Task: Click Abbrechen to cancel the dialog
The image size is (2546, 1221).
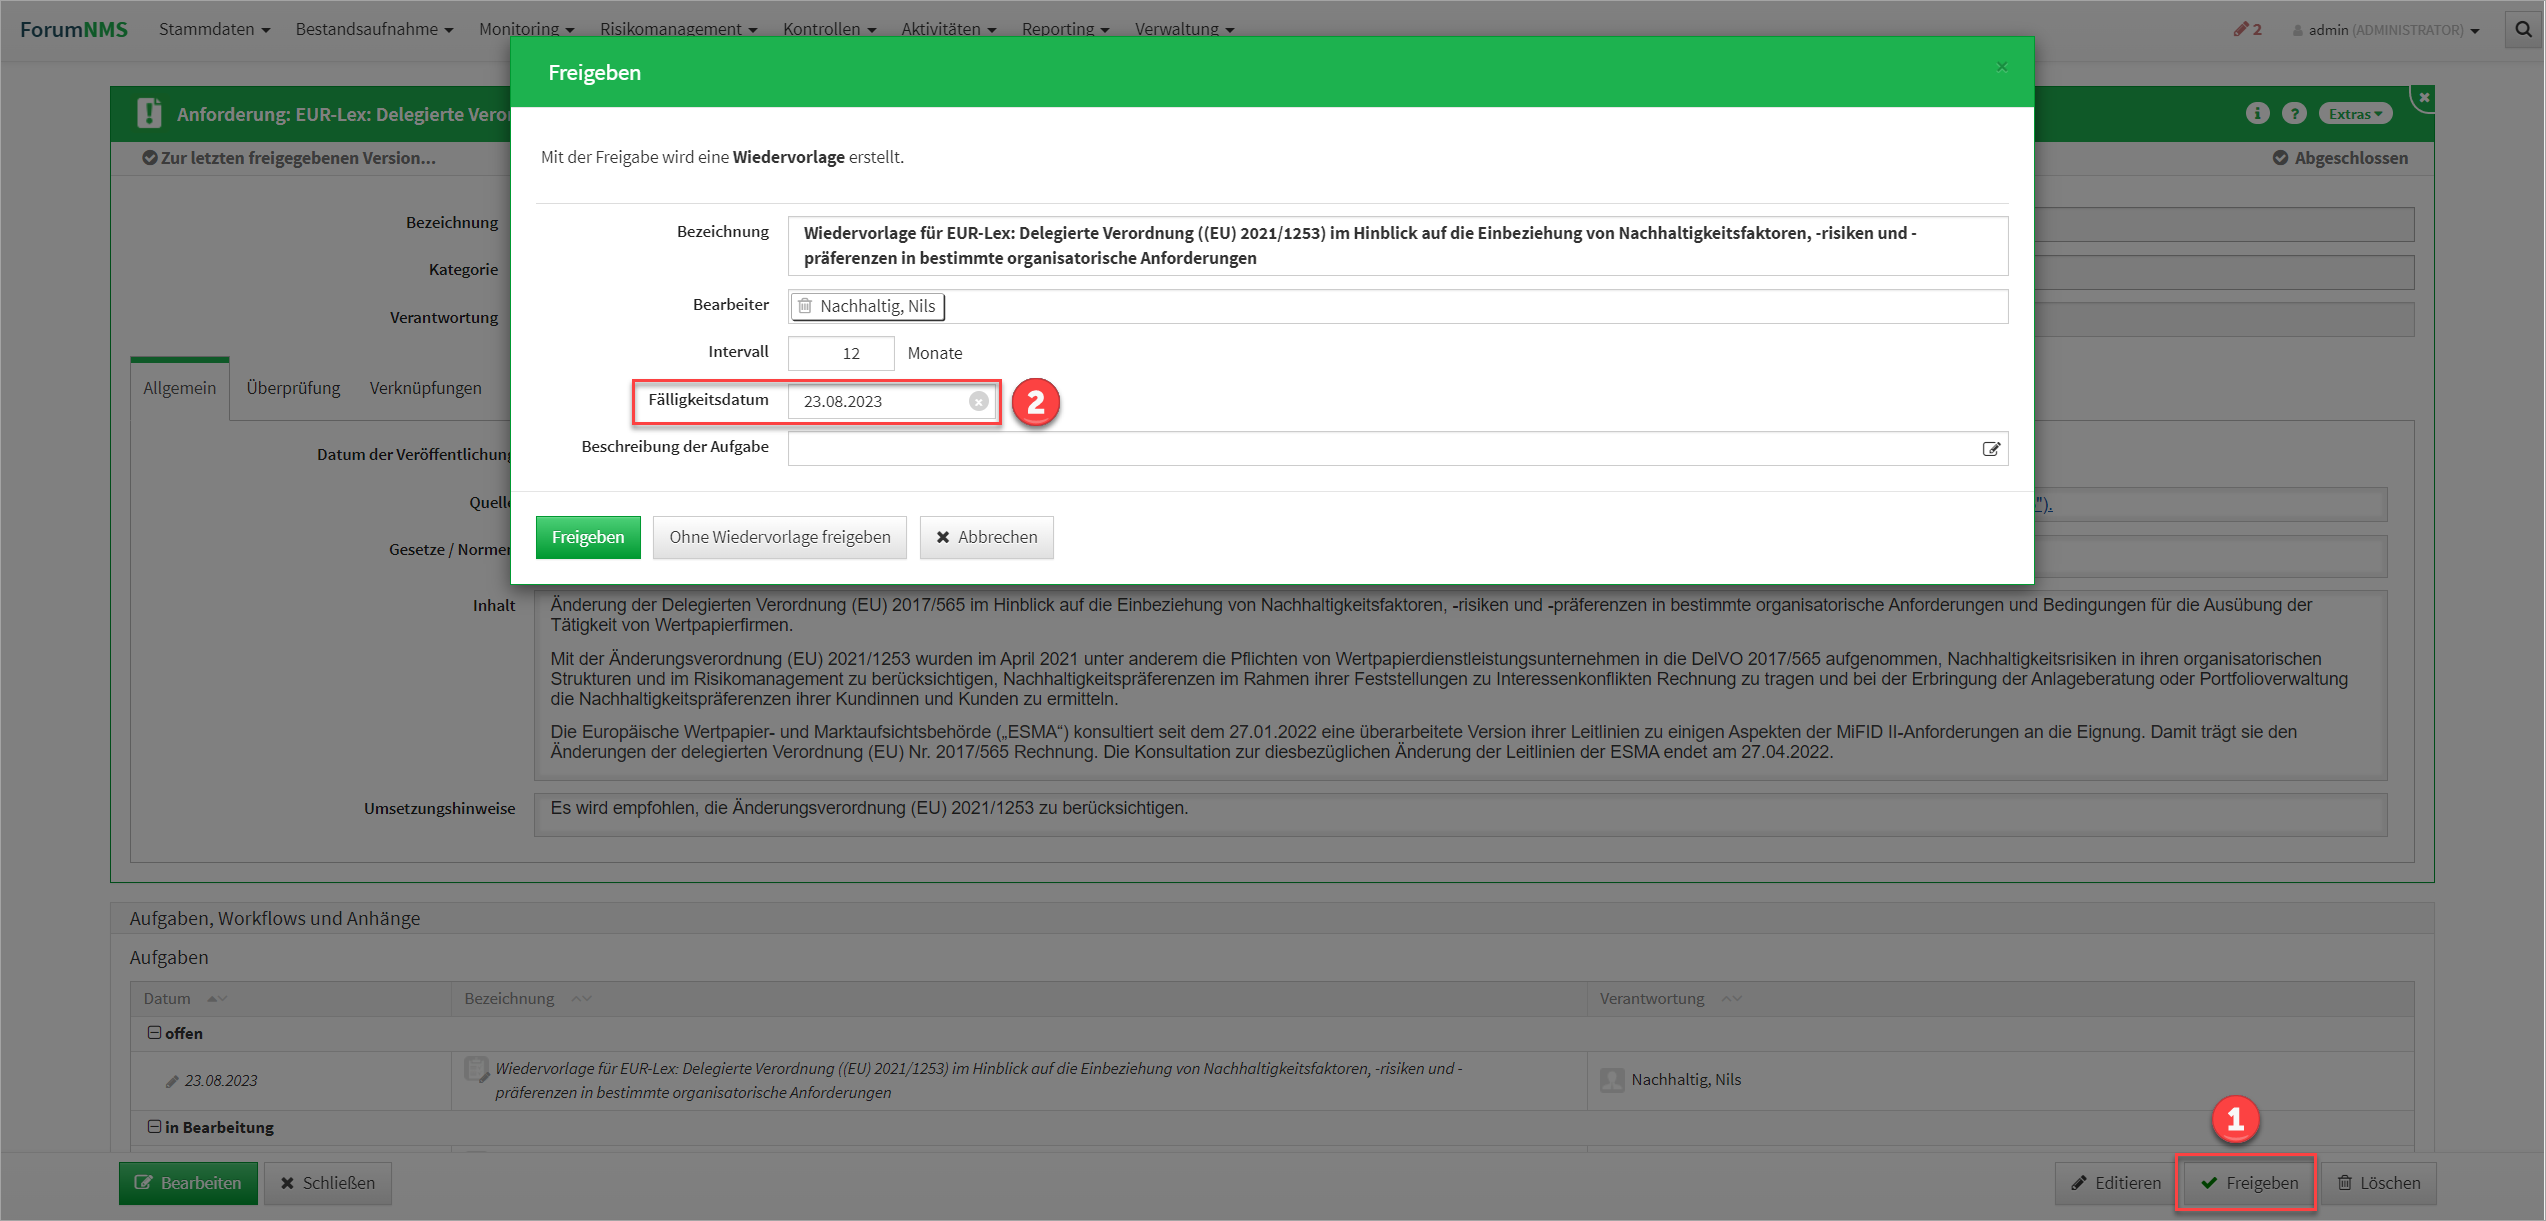Action: (x=986, y=537)
